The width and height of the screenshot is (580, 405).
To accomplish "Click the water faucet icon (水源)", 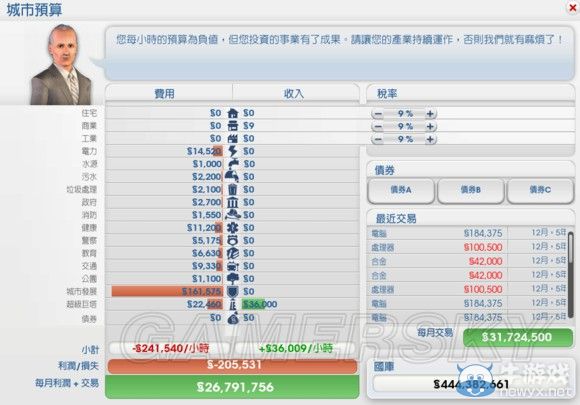I will pyautogui.click(x=232, y=164).
